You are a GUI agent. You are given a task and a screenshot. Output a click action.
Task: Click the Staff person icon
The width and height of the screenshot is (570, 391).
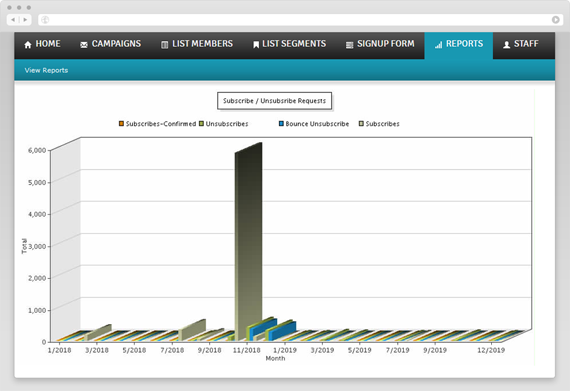[x=506, y=45]
